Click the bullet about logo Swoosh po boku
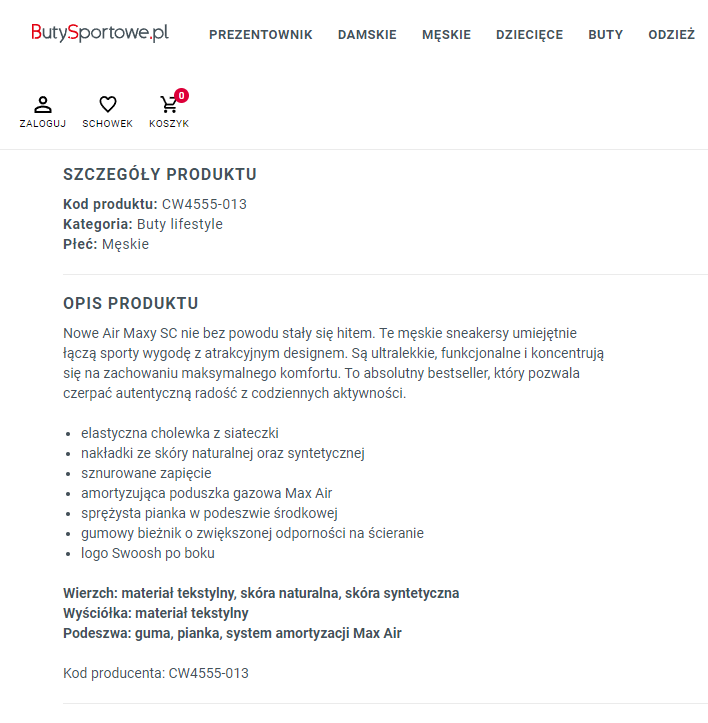 click(x=148, y=553)
